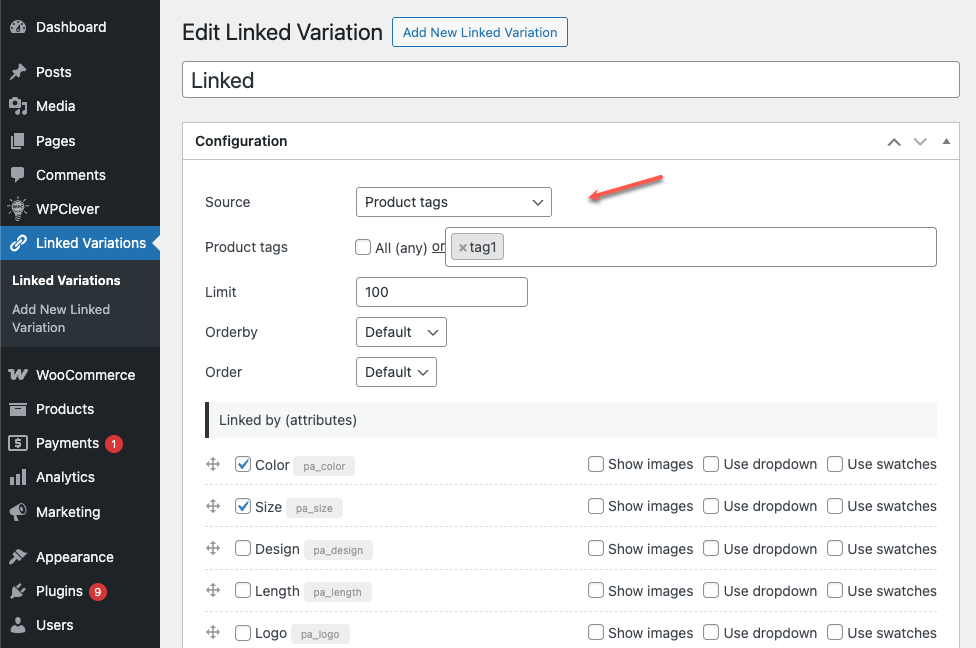Click the Limit field showing 100
The width and height of the screenshot is (976, 648).
click(442, 292)
